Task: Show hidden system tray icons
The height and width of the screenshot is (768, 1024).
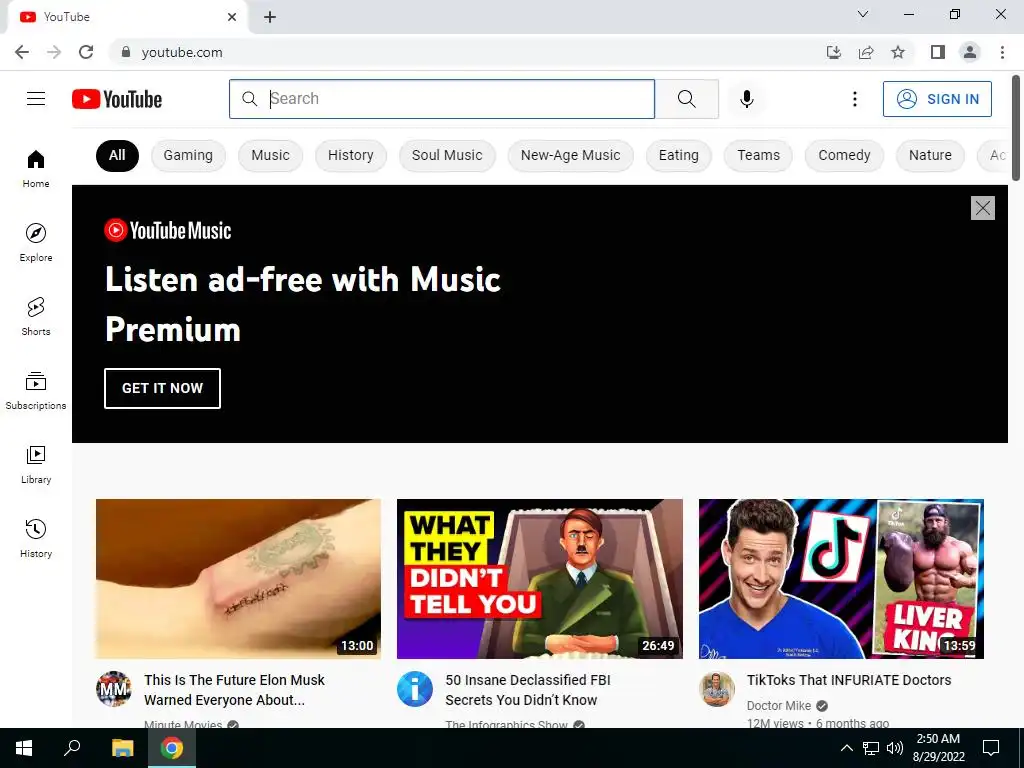Action: click(x=846, y=748)
